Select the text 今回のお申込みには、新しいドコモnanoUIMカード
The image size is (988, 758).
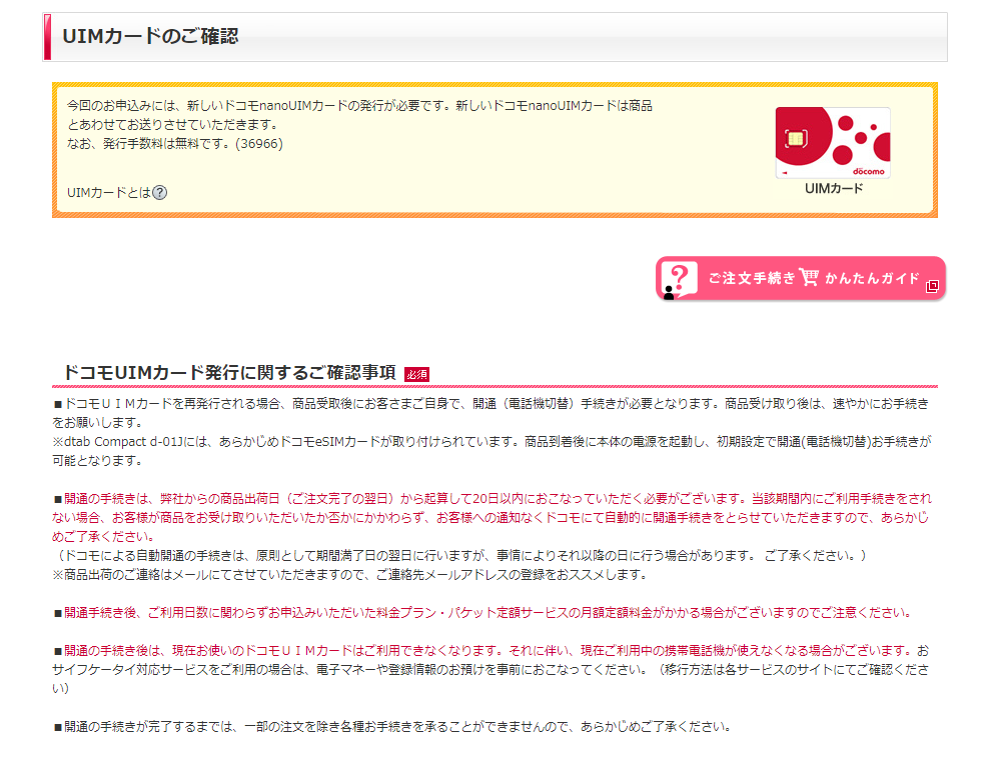(205, 106)
